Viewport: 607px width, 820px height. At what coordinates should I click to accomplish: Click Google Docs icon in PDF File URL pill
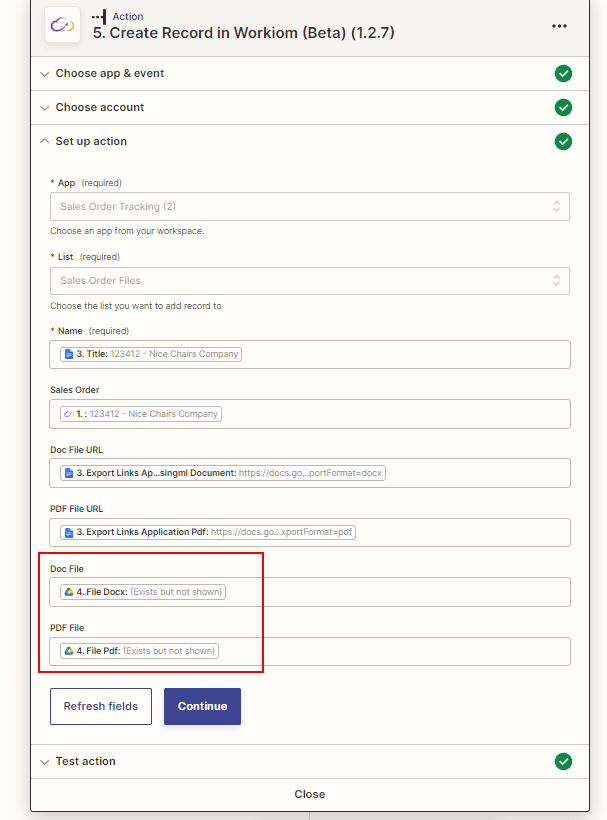coord(68,532)
